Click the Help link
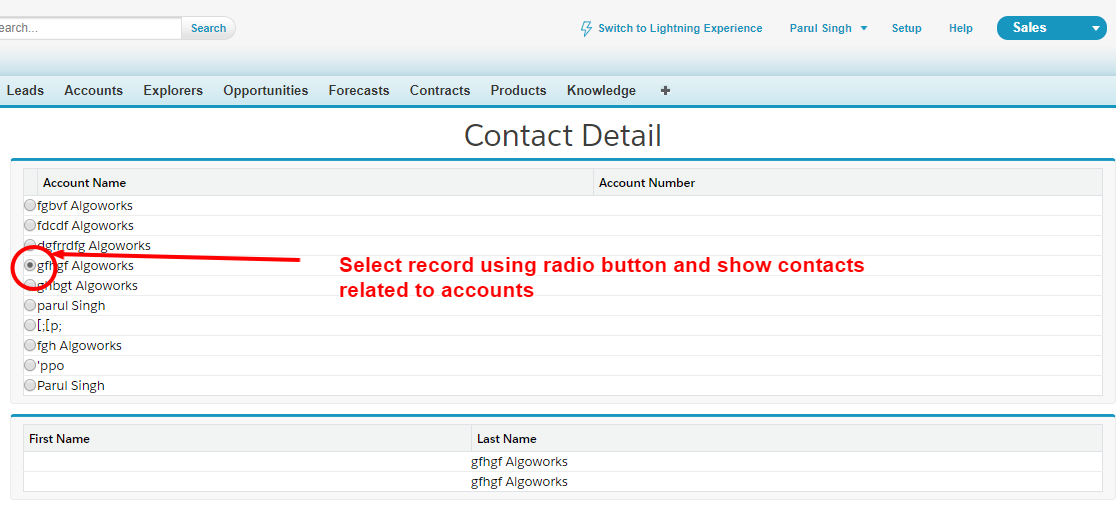 (x=960, y=29)
